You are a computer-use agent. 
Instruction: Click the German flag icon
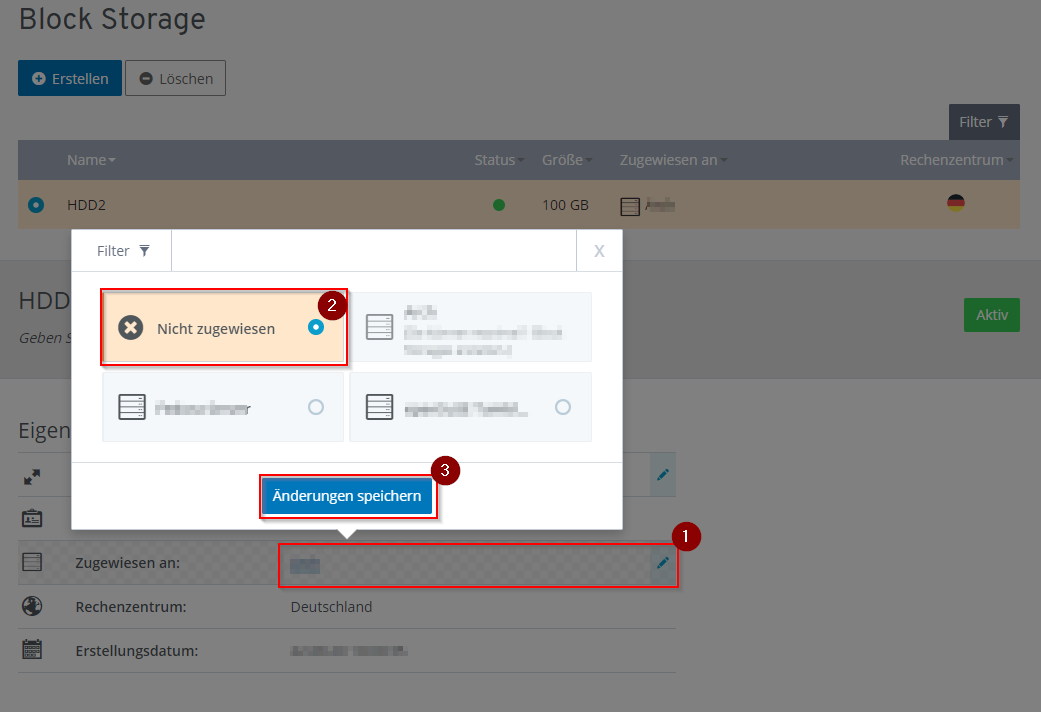tap(956, 203)
